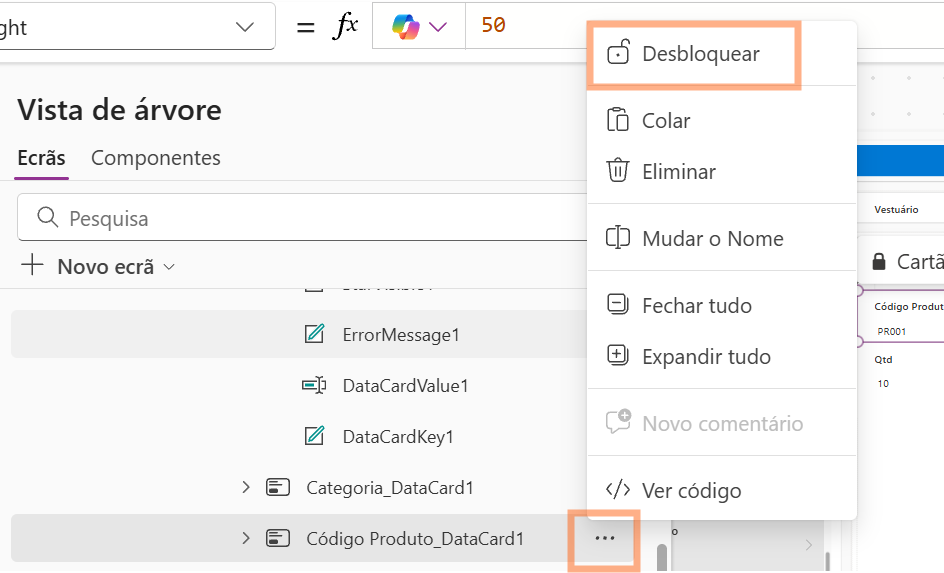Screen dimensions: 944x573
Task: Switch to the Componentes tab
Action: (x=156, y=158)
